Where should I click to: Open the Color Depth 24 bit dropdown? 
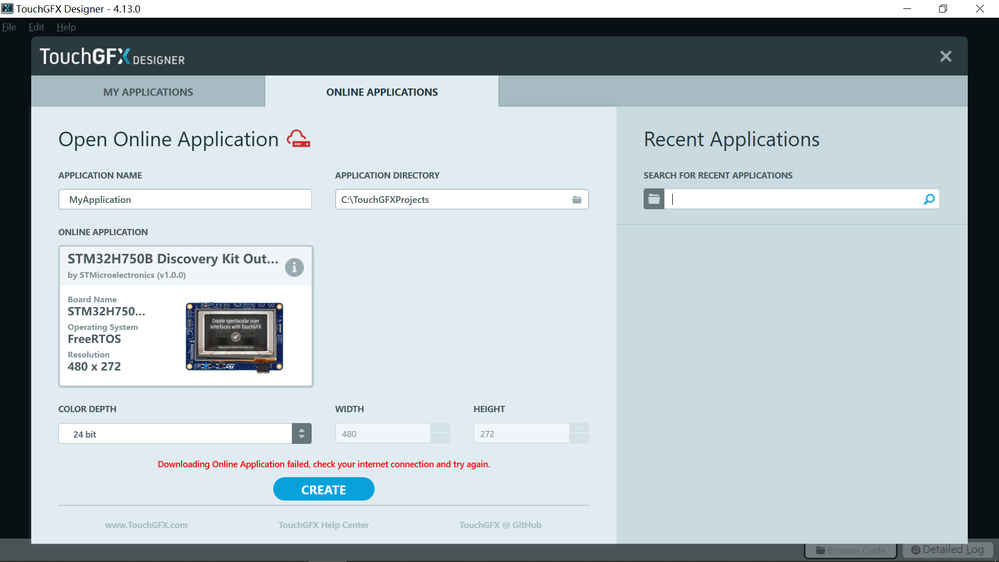(185, 434)
